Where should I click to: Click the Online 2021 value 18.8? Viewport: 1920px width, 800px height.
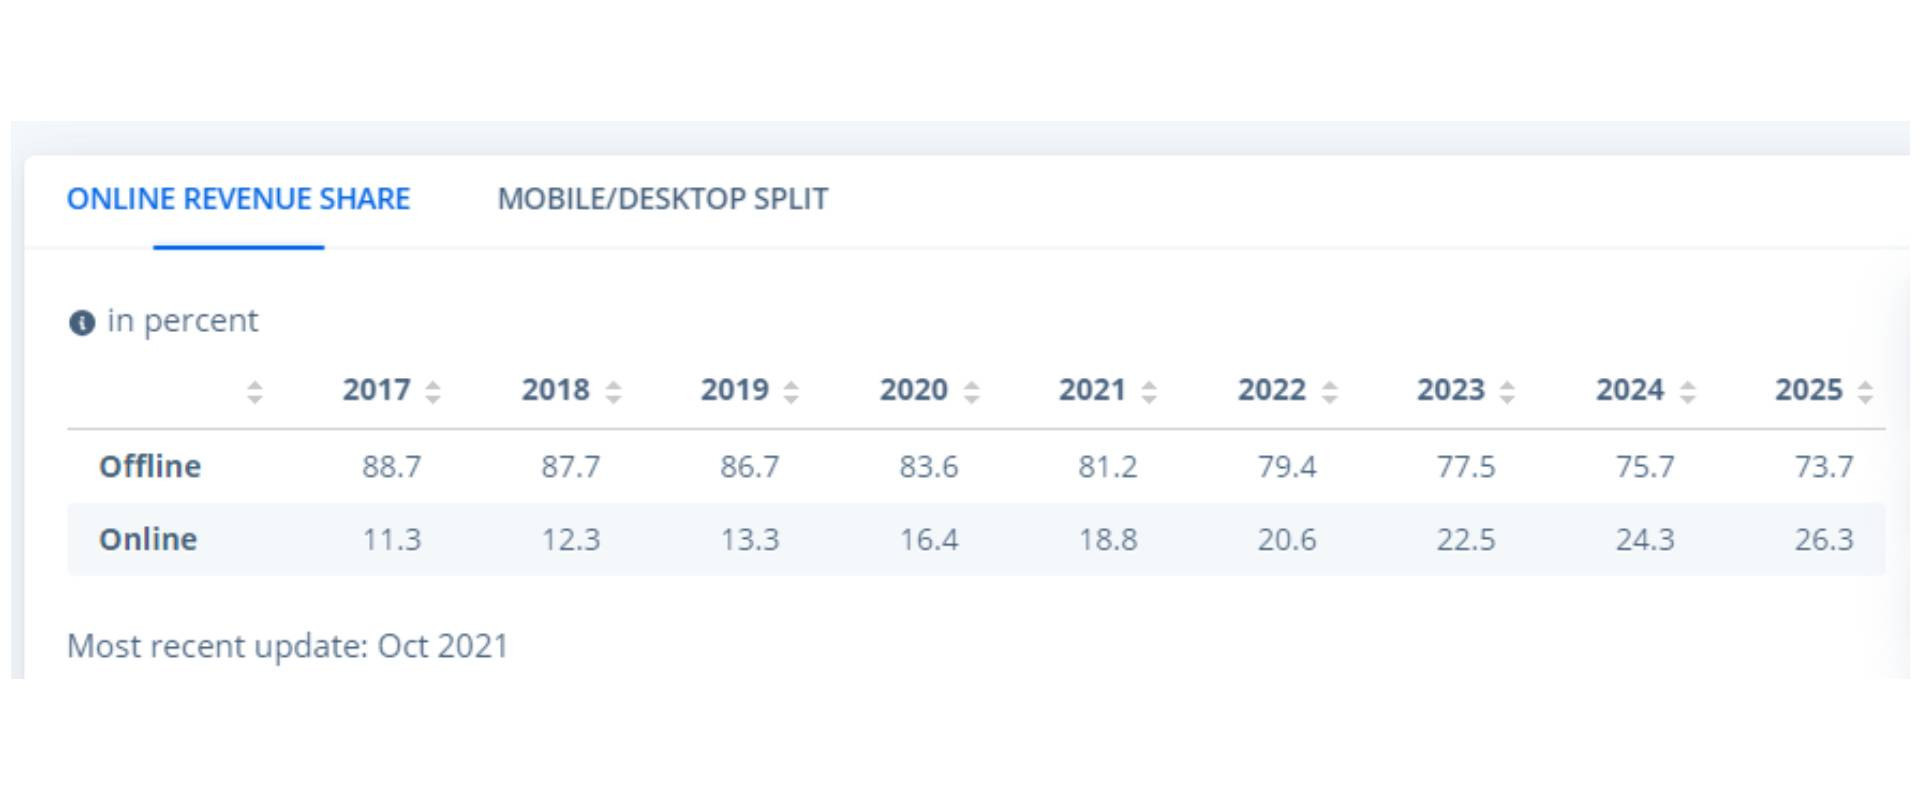click(x=1108, y=540)
